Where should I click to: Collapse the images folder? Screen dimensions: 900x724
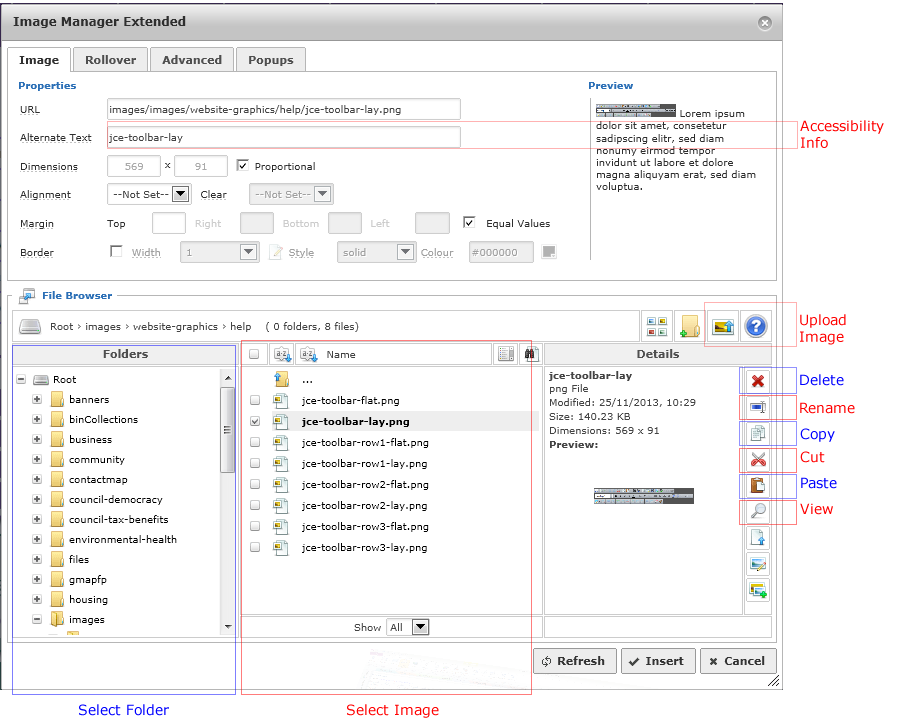[37, 619]
